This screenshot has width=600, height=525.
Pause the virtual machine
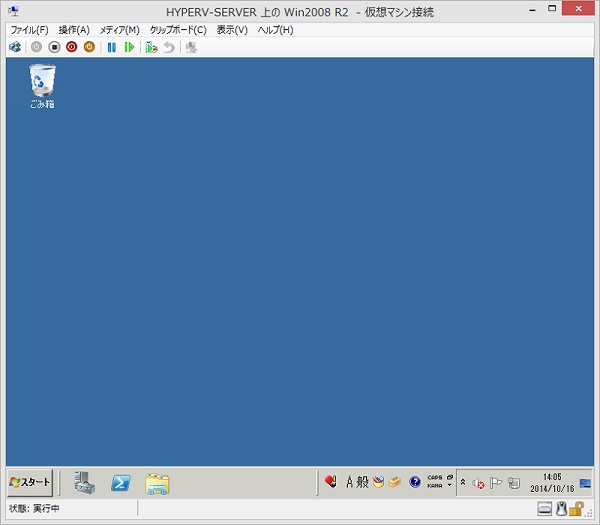(x=111, y=47)
